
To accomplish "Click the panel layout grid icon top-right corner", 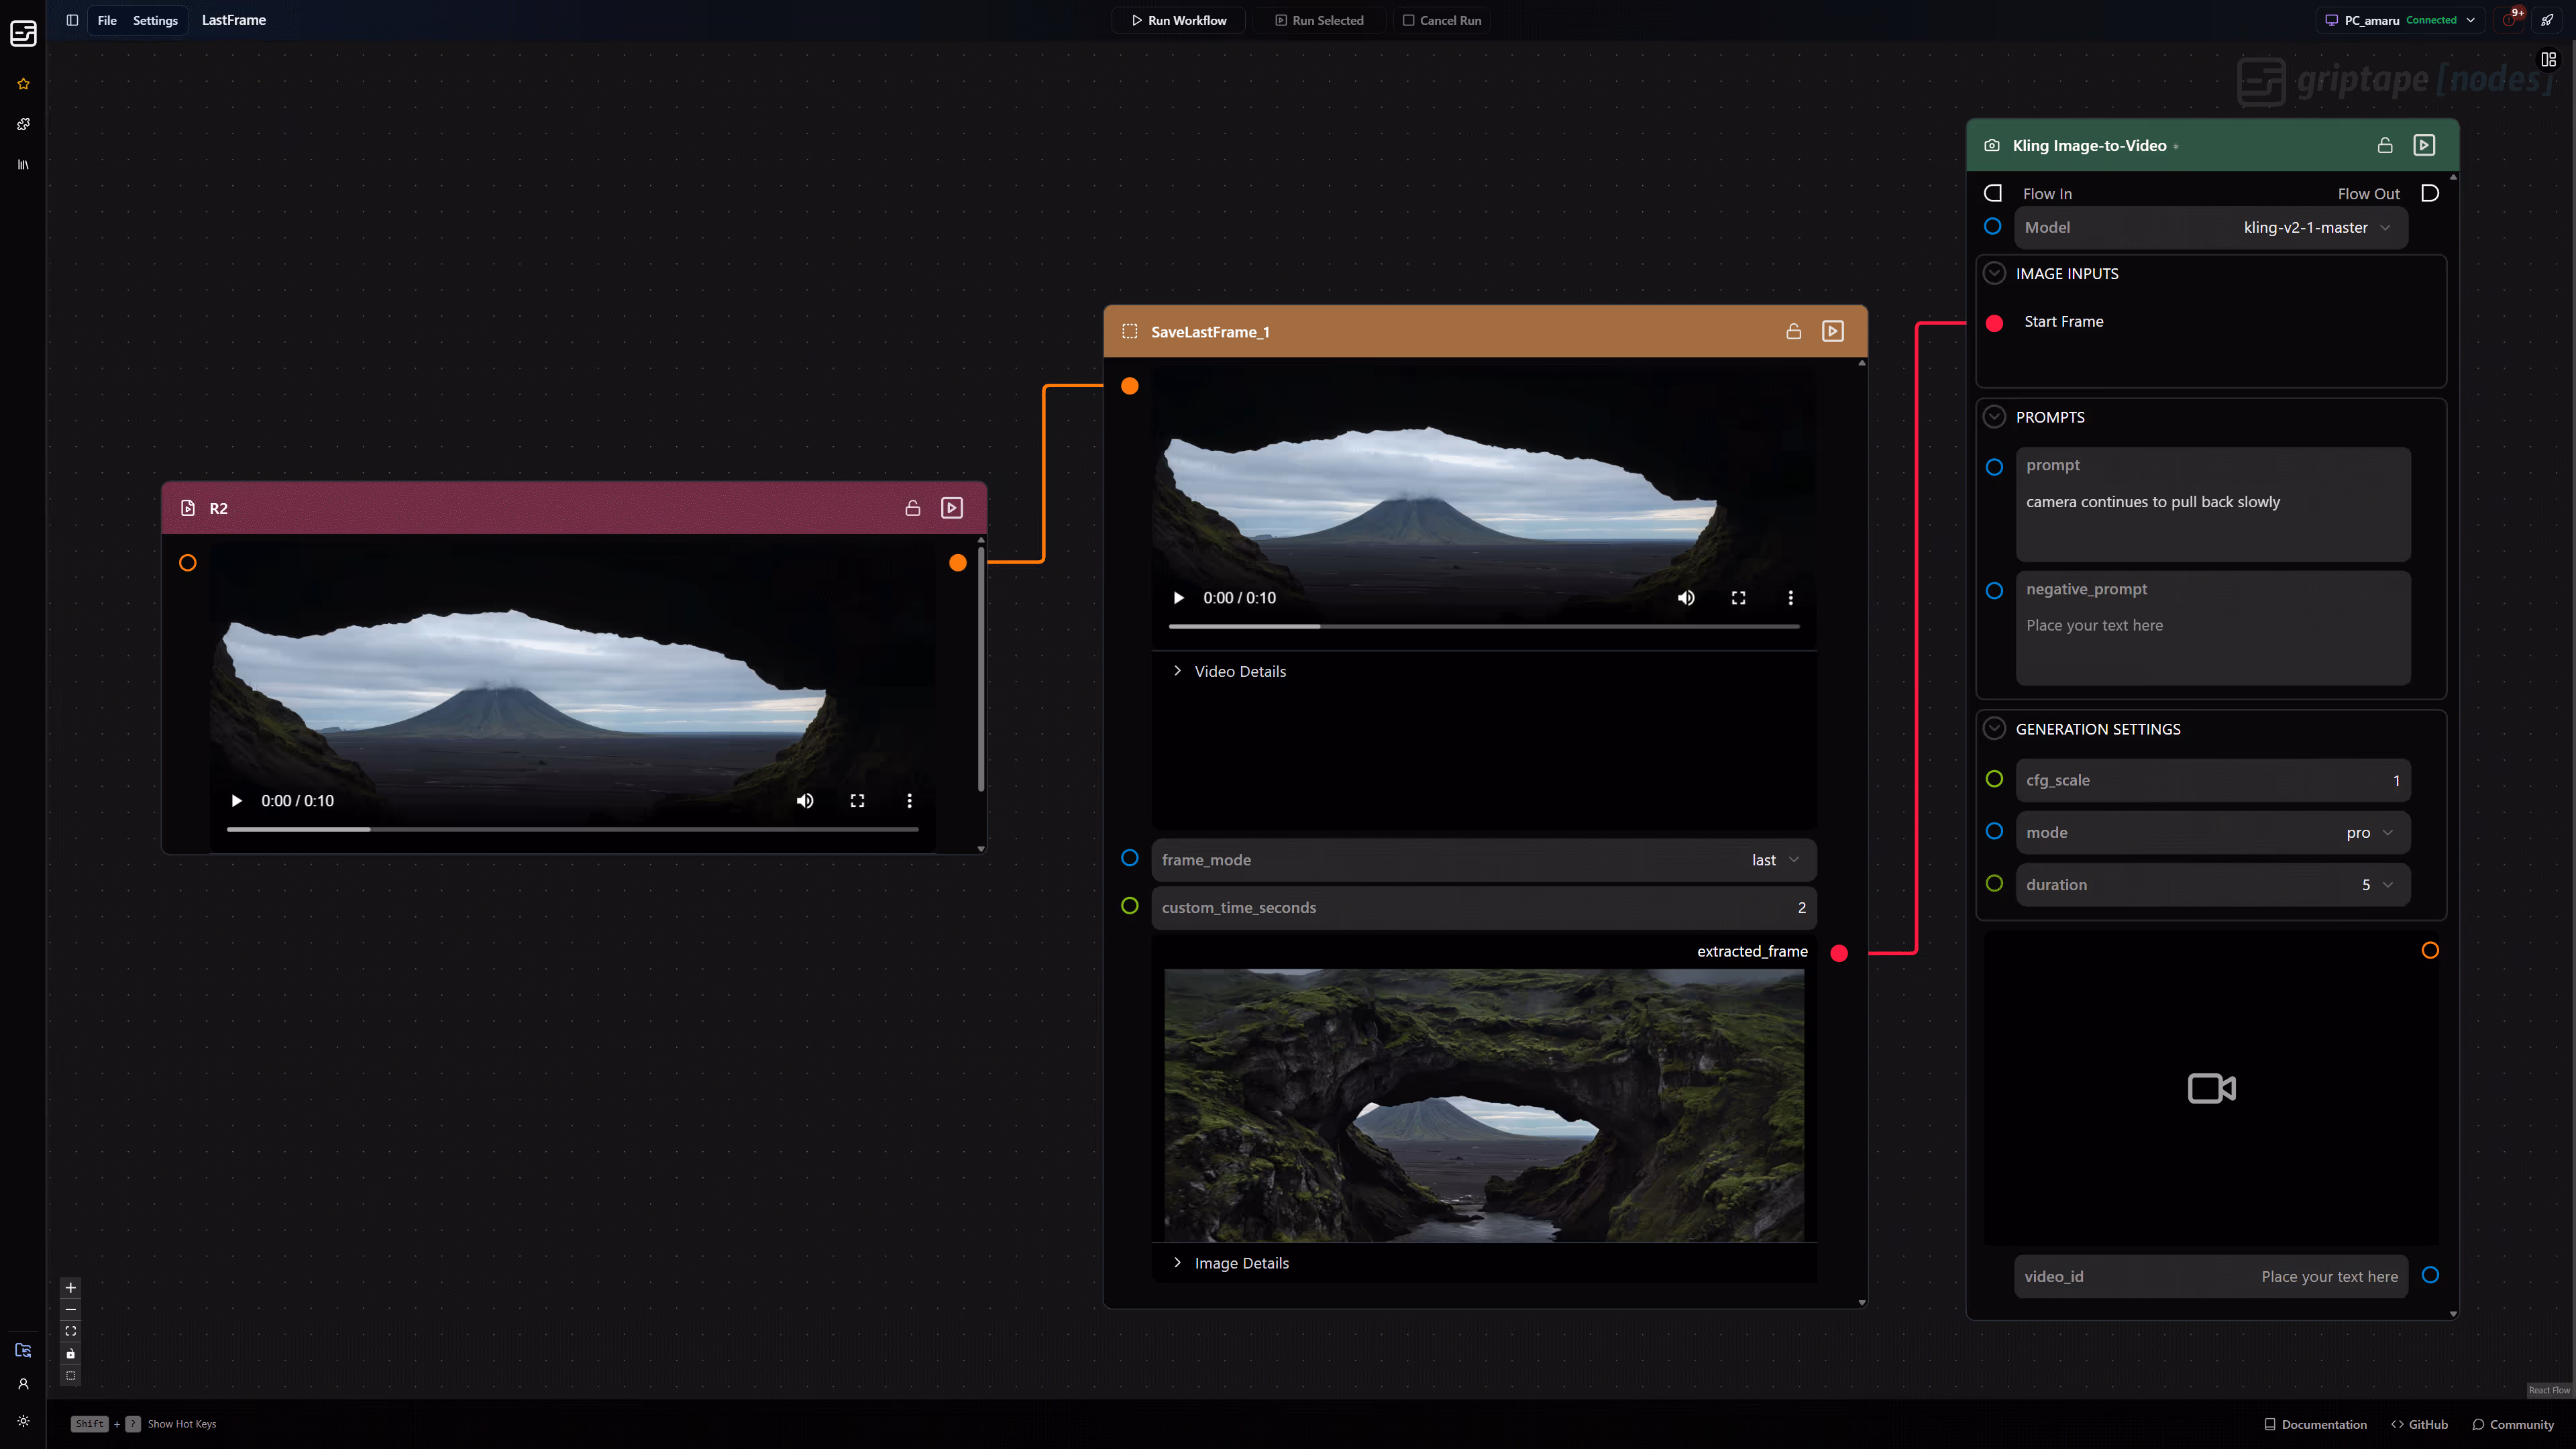I will (x=2548, y=58).
